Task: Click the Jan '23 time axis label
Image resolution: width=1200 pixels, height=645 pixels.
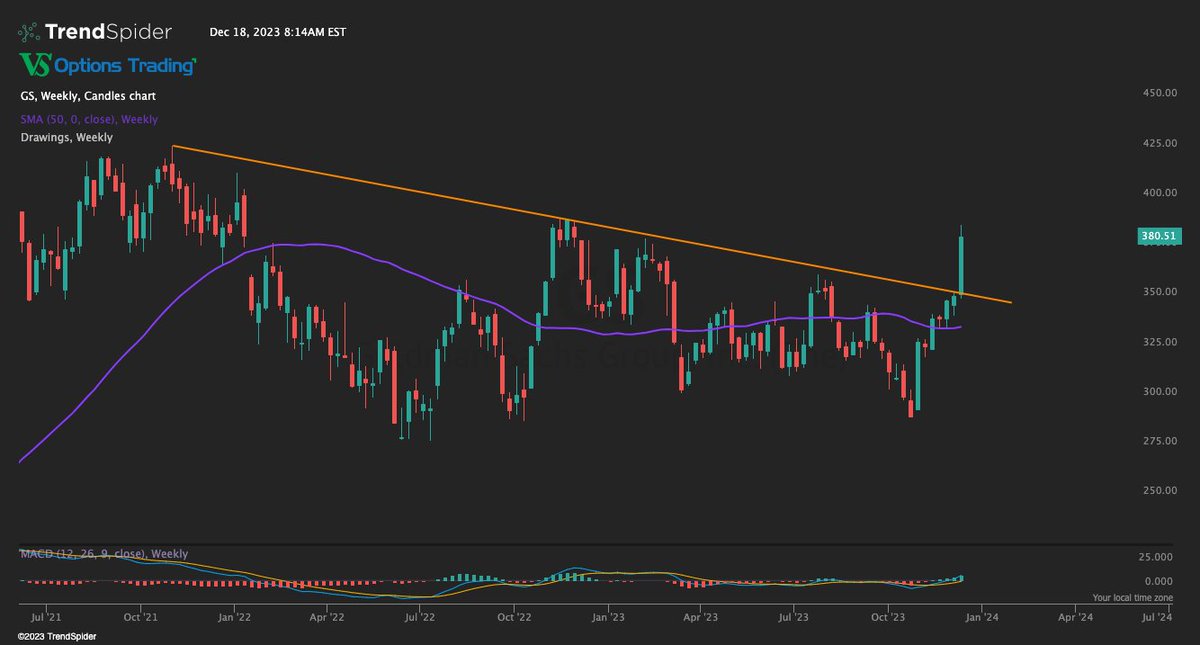Action: tap(608, 618)
